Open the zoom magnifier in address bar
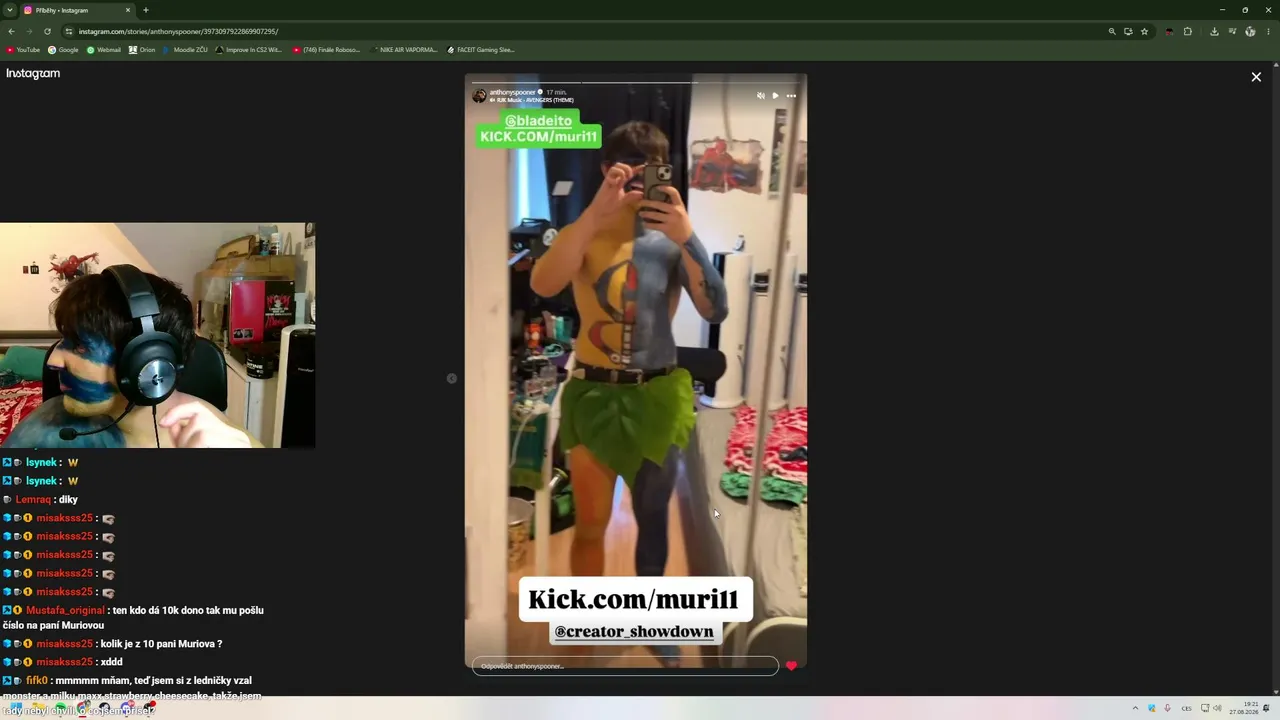This screenshot has width=1280, height=720. click(x=1112, y=31)
